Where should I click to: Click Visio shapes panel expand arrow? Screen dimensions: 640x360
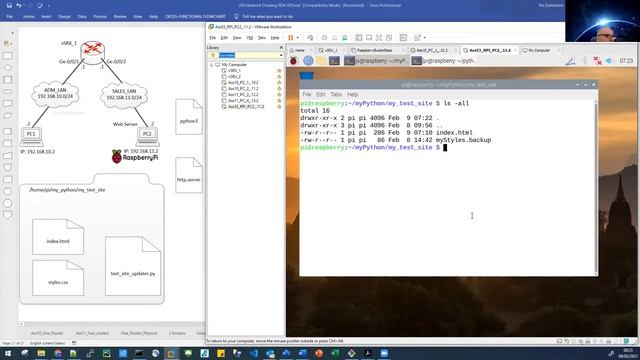12,33
